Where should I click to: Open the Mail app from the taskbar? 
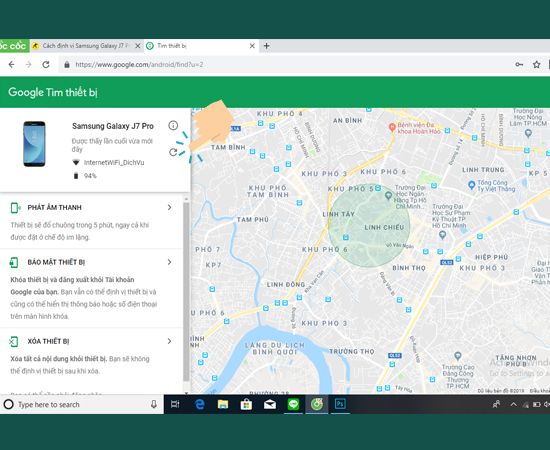pos(270,404)
